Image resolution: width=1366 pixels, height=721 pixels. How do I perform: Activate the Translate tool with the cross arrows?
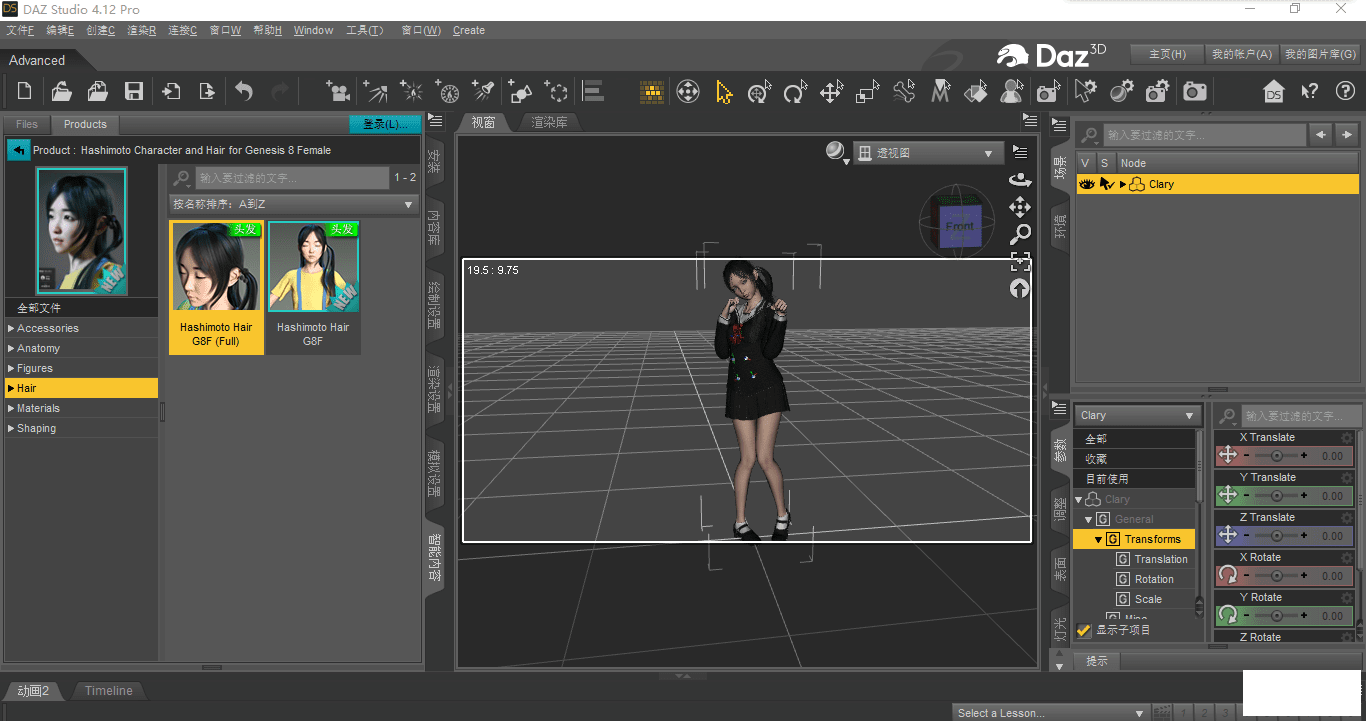point(831,93)
